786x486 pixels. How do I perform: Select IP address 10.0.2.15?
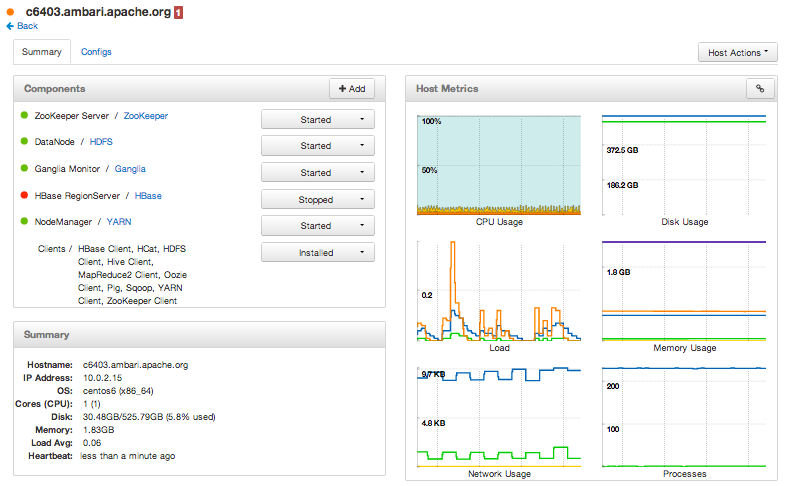click(102, 378)
